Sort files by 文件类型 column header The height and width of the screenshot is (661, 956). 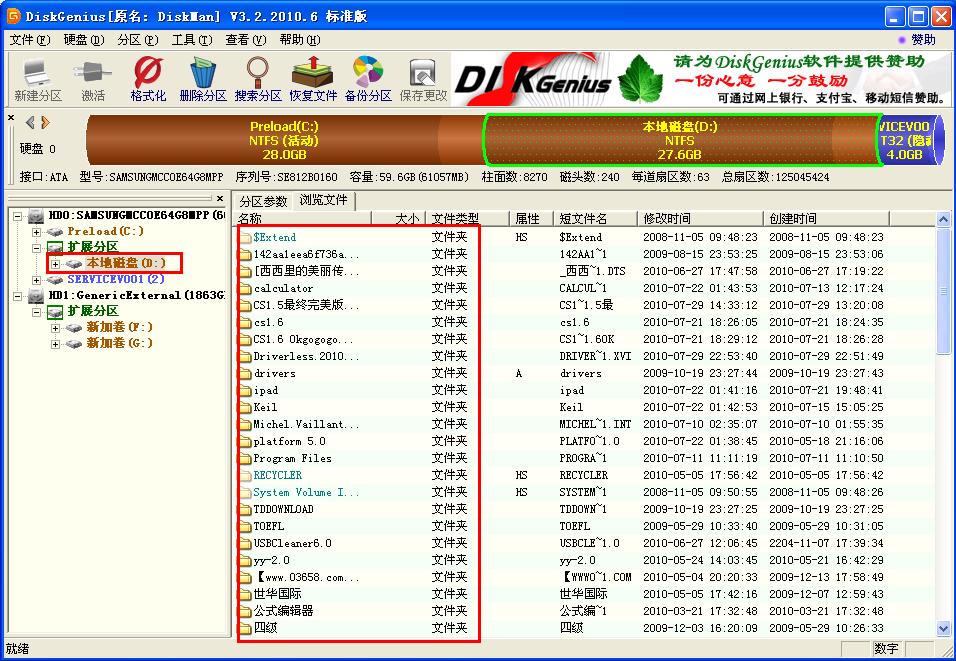point(469,218)
